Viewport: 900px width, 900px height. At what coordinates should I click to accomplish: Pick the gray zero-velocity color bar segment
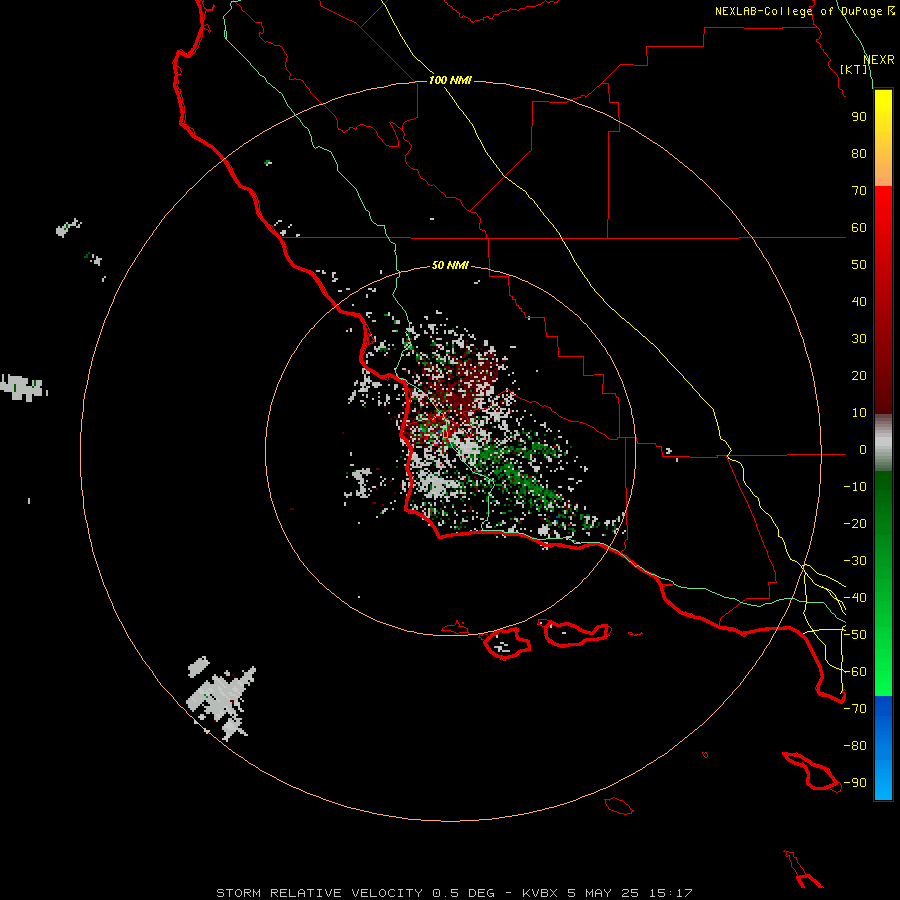coord(883,443)
